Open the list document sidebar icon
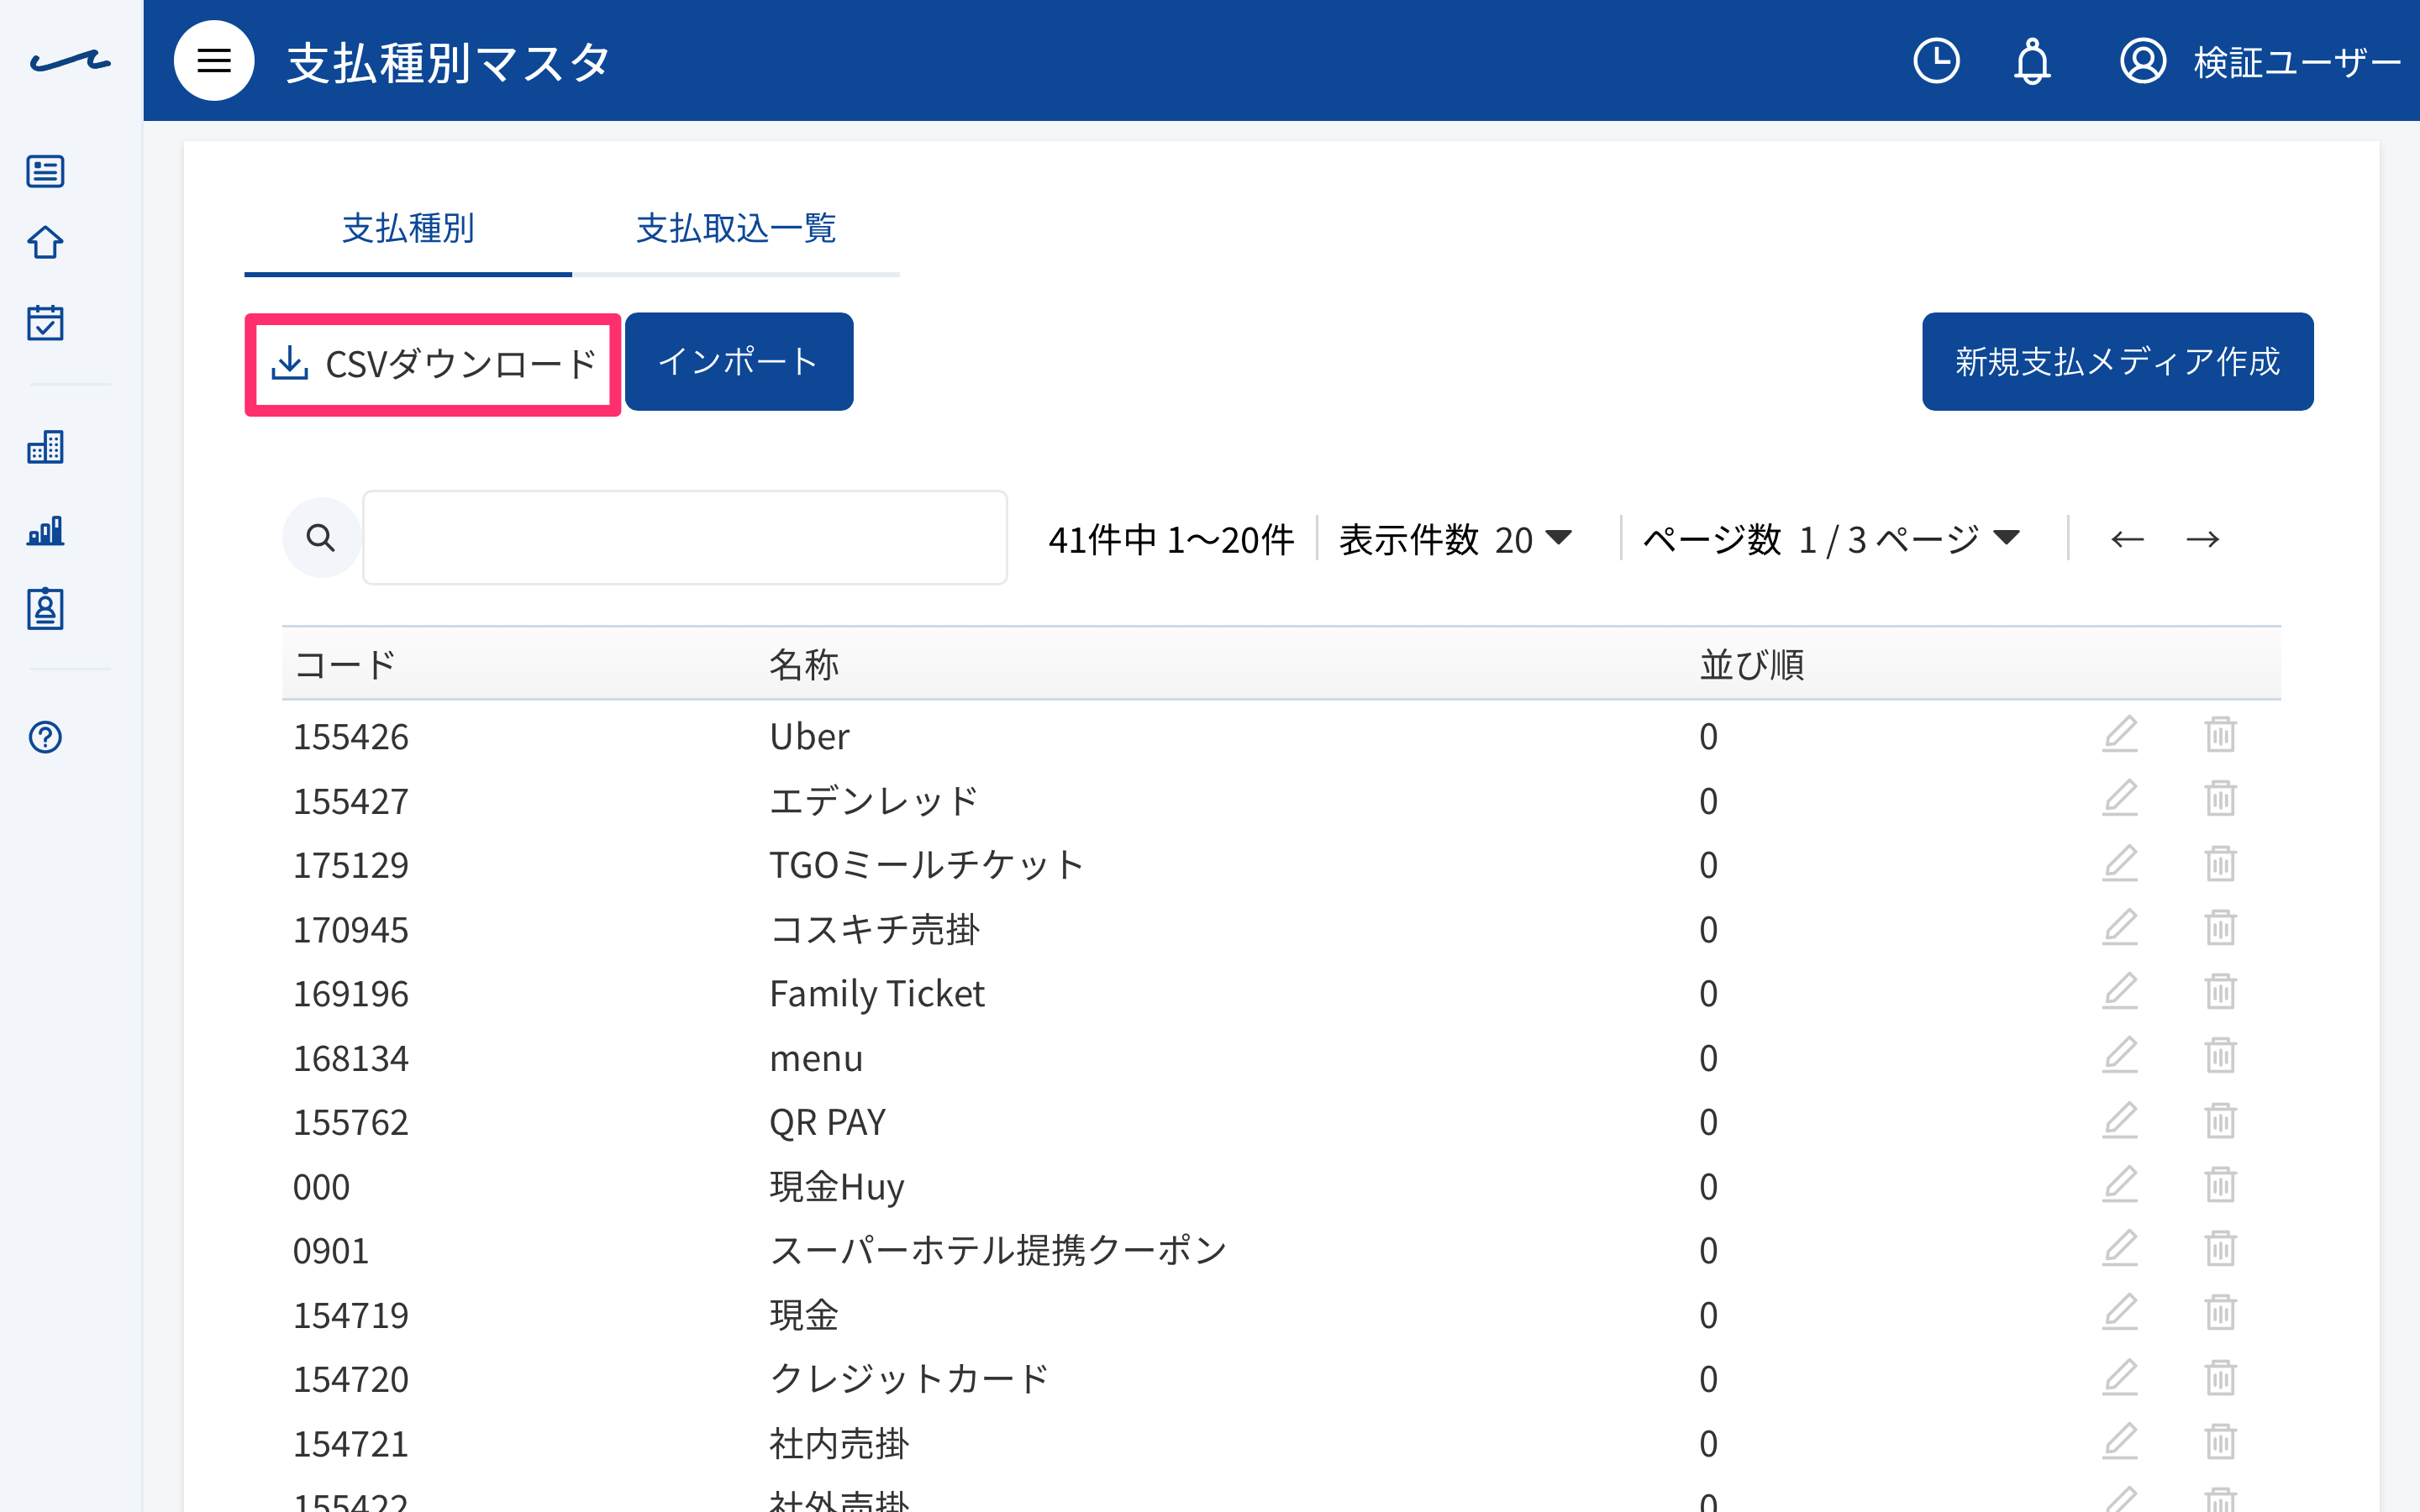 coord(45,171)
